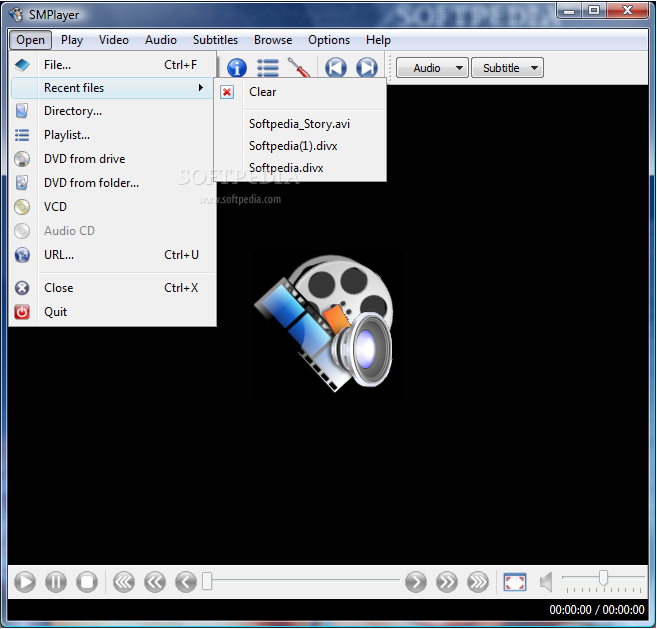Viewport: 657px width, 629px height.
Task: Mute audio with the speaker icon
Action: [546, 582]
